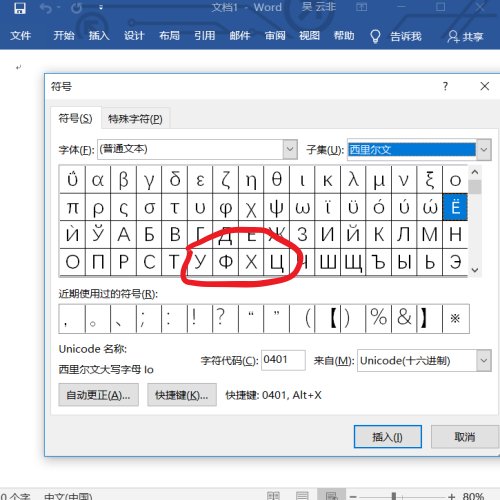Image resolution: width=500 pixels, height=500 pixels.
Task: Pick the recent percent % symbol
Action: (379, 319)
